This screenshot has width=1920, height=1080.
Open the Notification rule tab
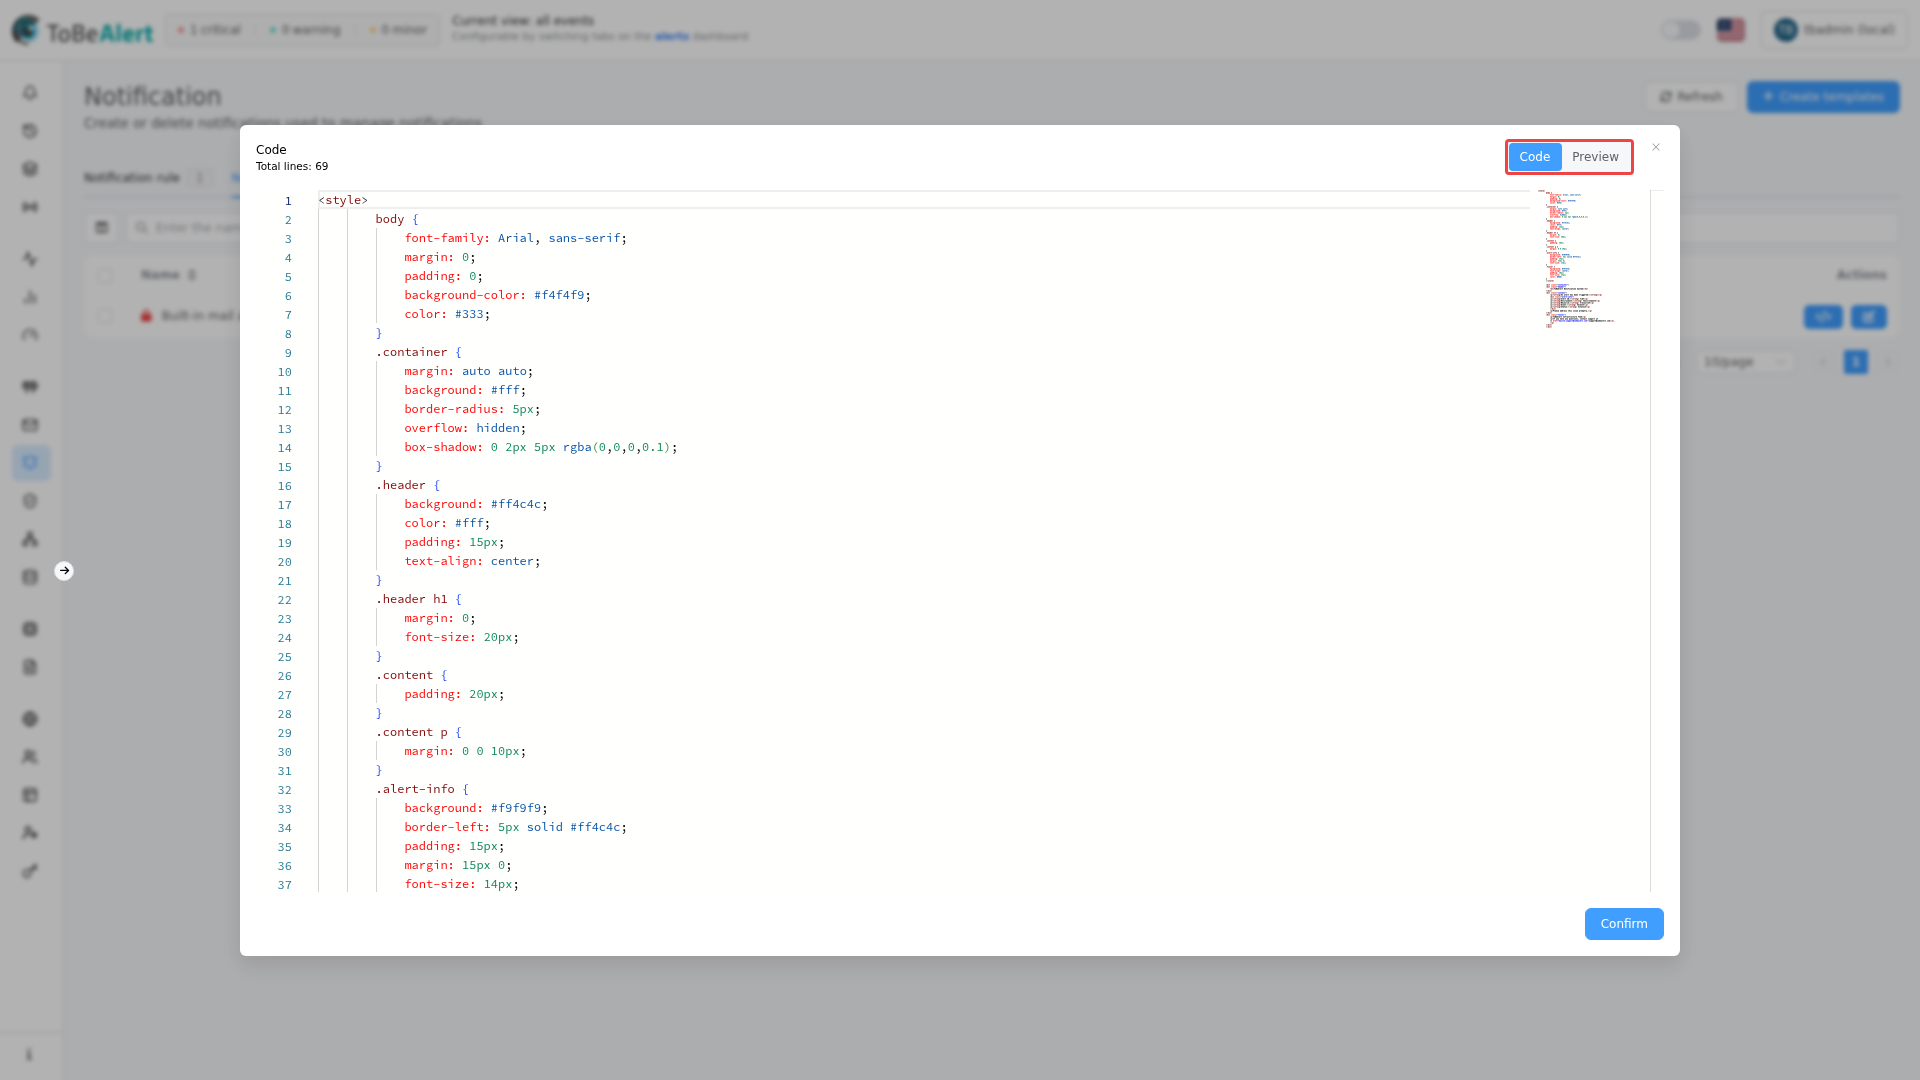[x=132, y=178]
